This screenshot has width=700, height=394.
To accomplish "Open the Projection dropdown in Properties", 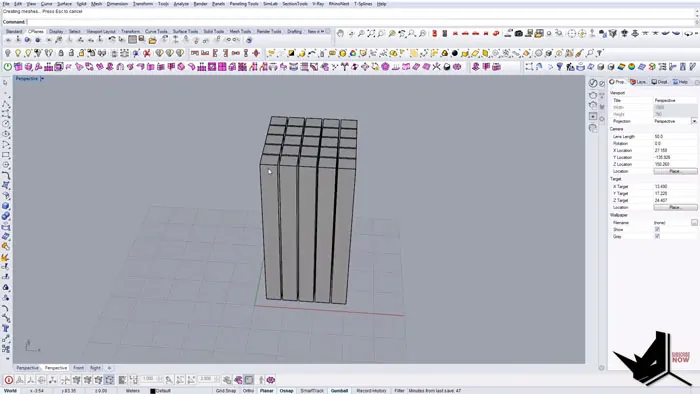I will tap(694, 121).
